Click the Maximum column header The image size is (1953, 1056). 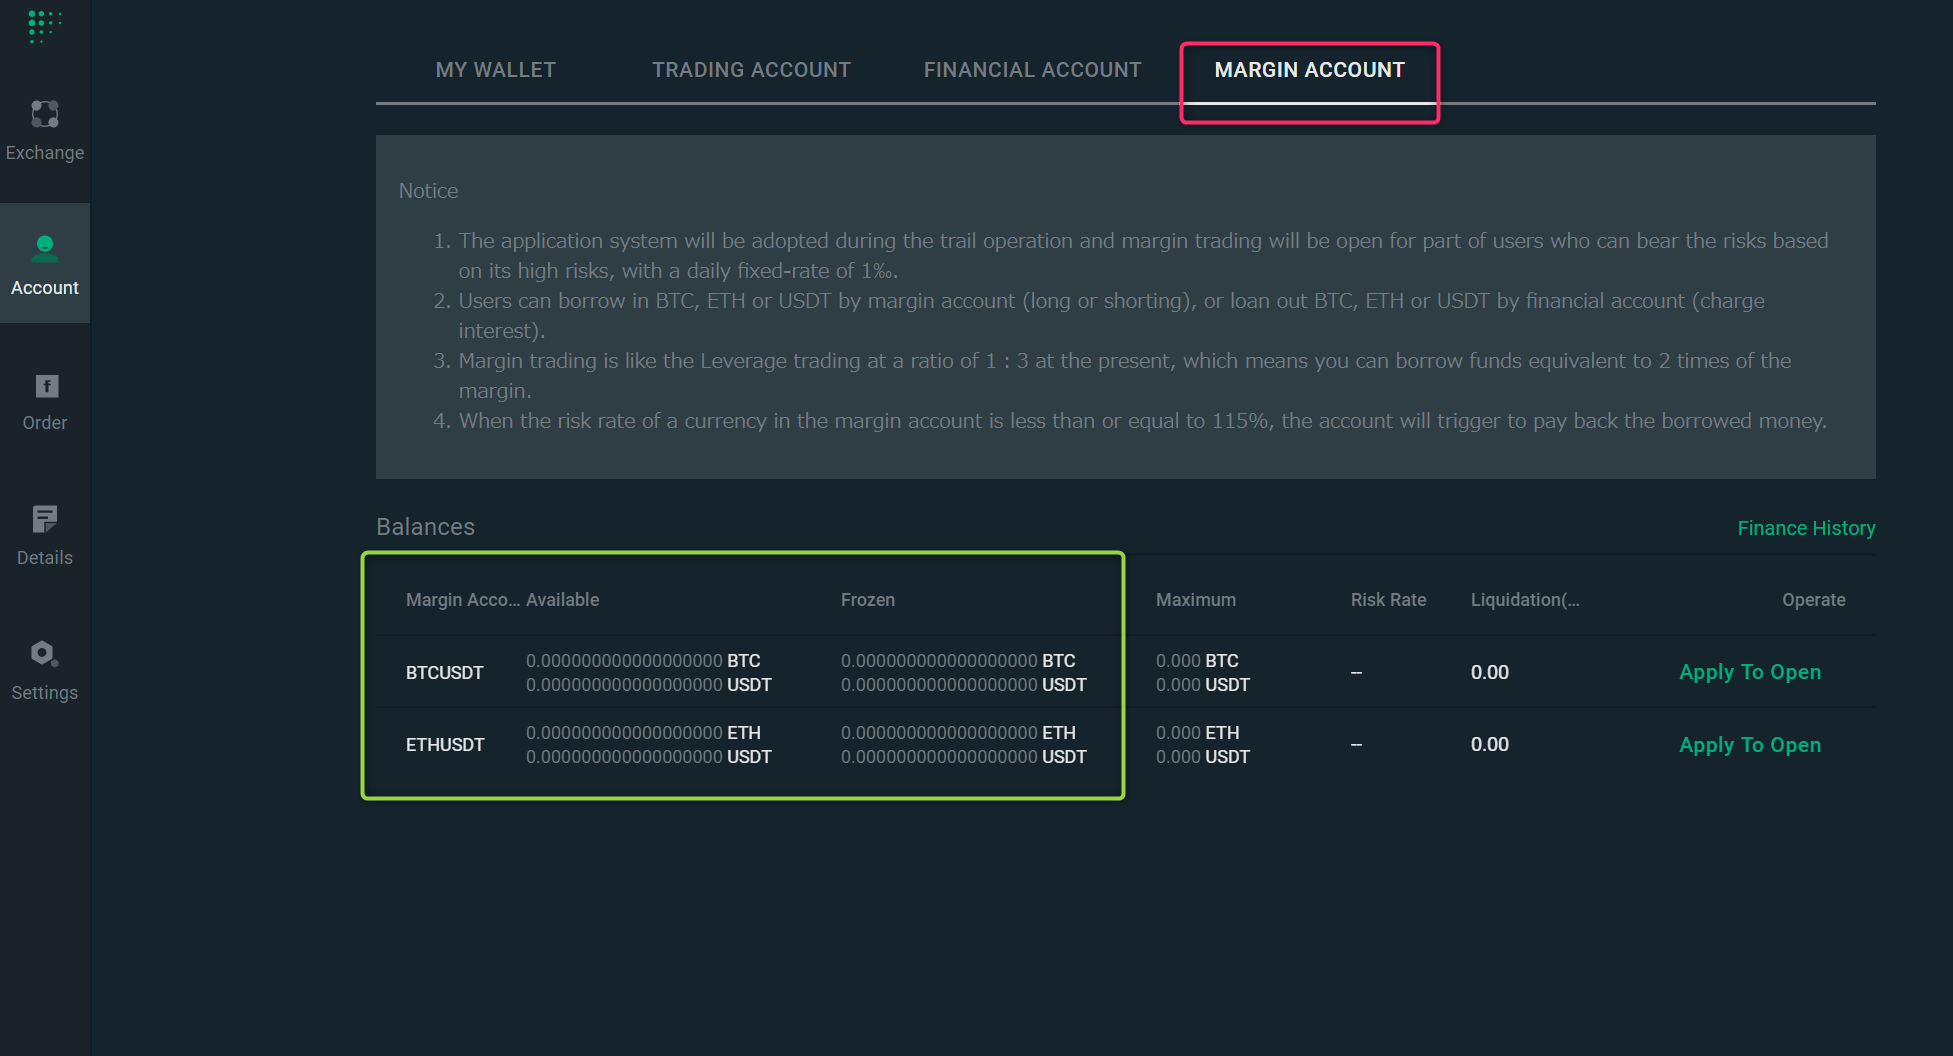point(1196,600)
